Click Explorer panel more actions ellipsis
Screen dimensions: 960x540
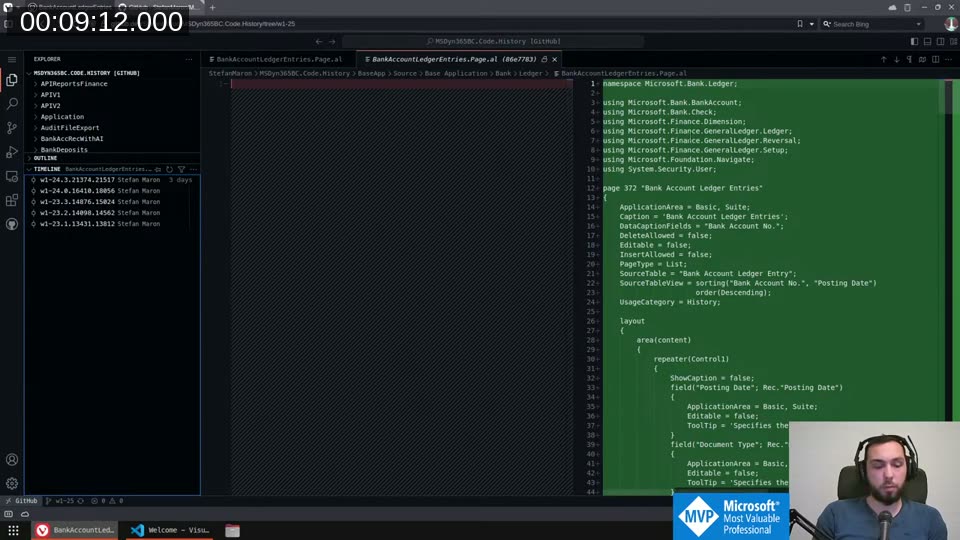(189, 59)
